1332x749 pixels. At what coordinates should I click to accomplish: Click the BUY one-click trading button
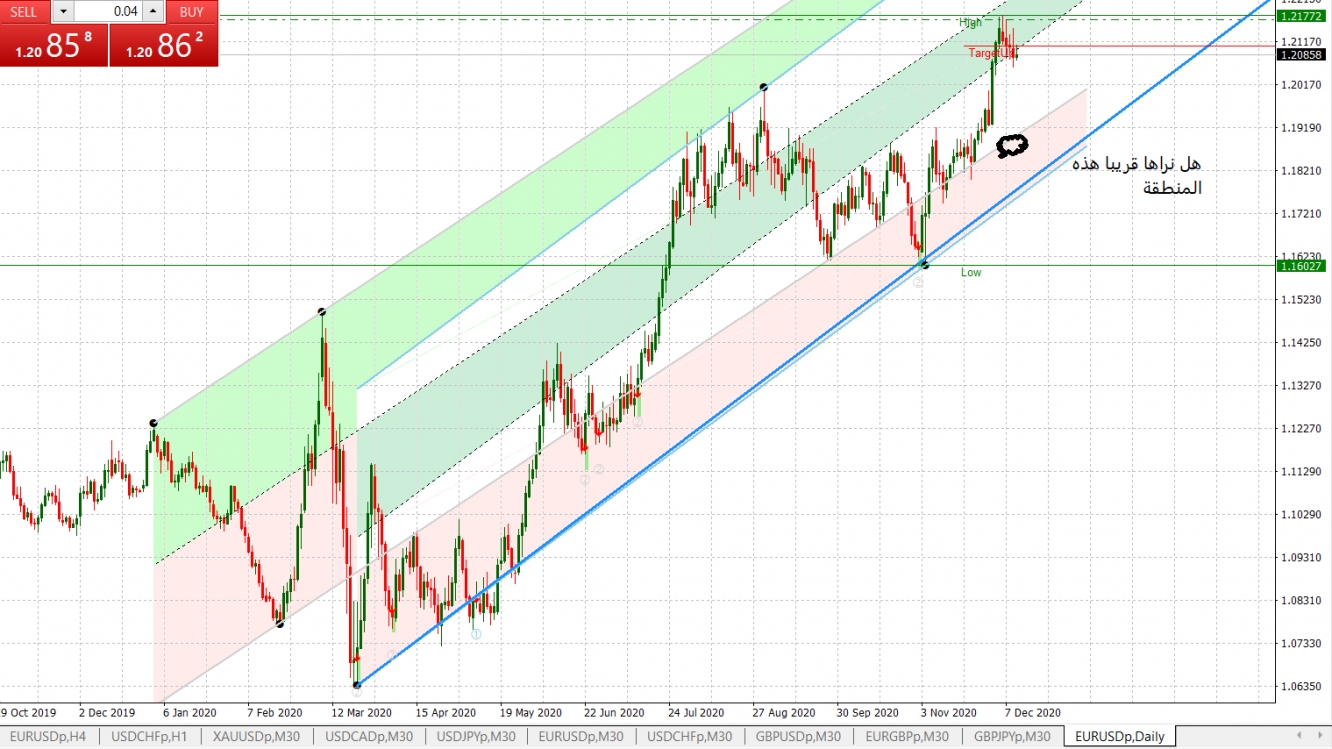click(192, 12)
